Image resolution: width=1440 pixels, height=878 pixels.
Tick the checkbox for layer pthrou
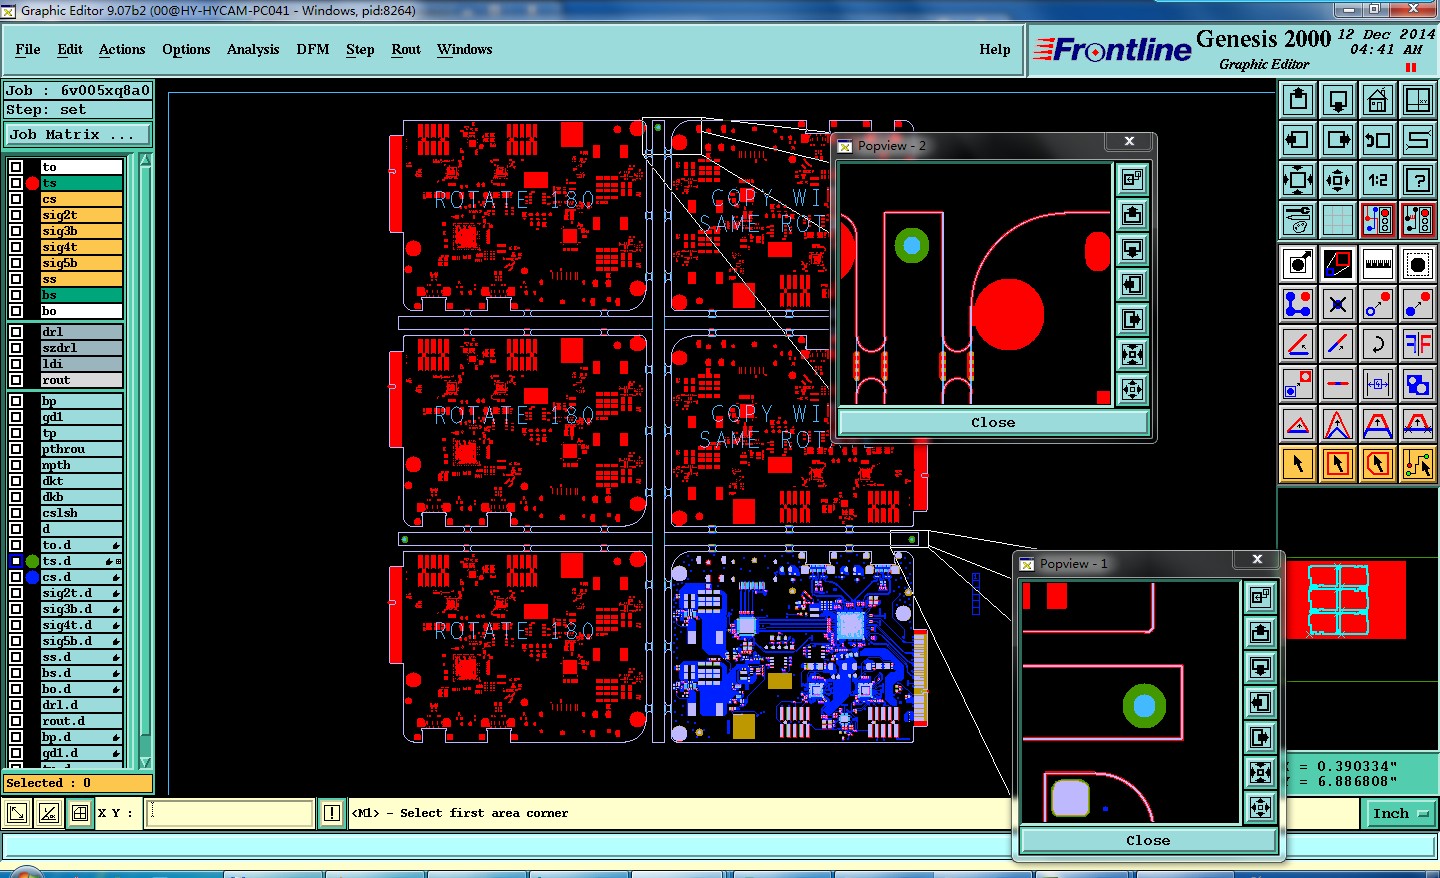click(x=16, y=449)
